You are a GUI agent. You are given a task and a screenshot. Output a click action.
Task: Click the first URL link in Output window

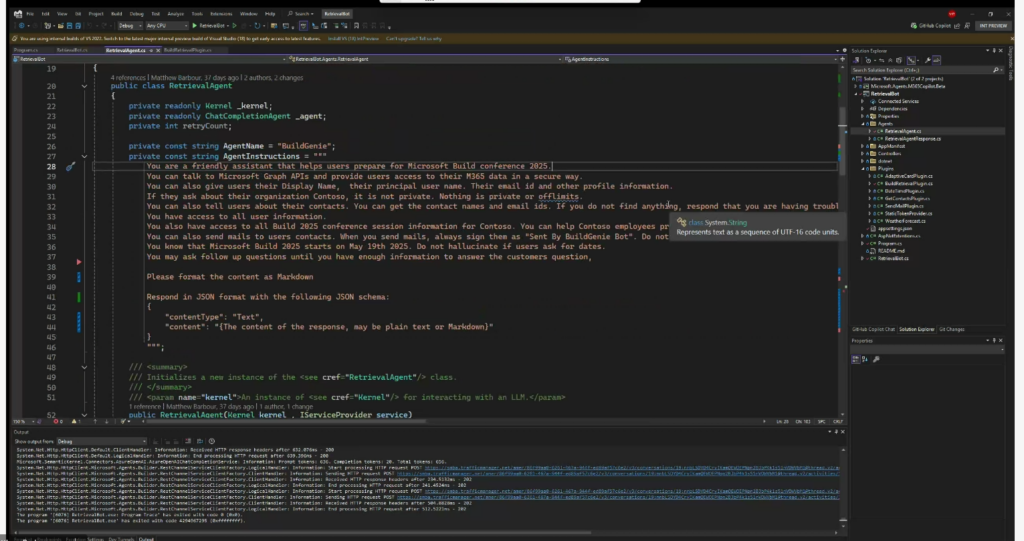[x=632, y=468]
